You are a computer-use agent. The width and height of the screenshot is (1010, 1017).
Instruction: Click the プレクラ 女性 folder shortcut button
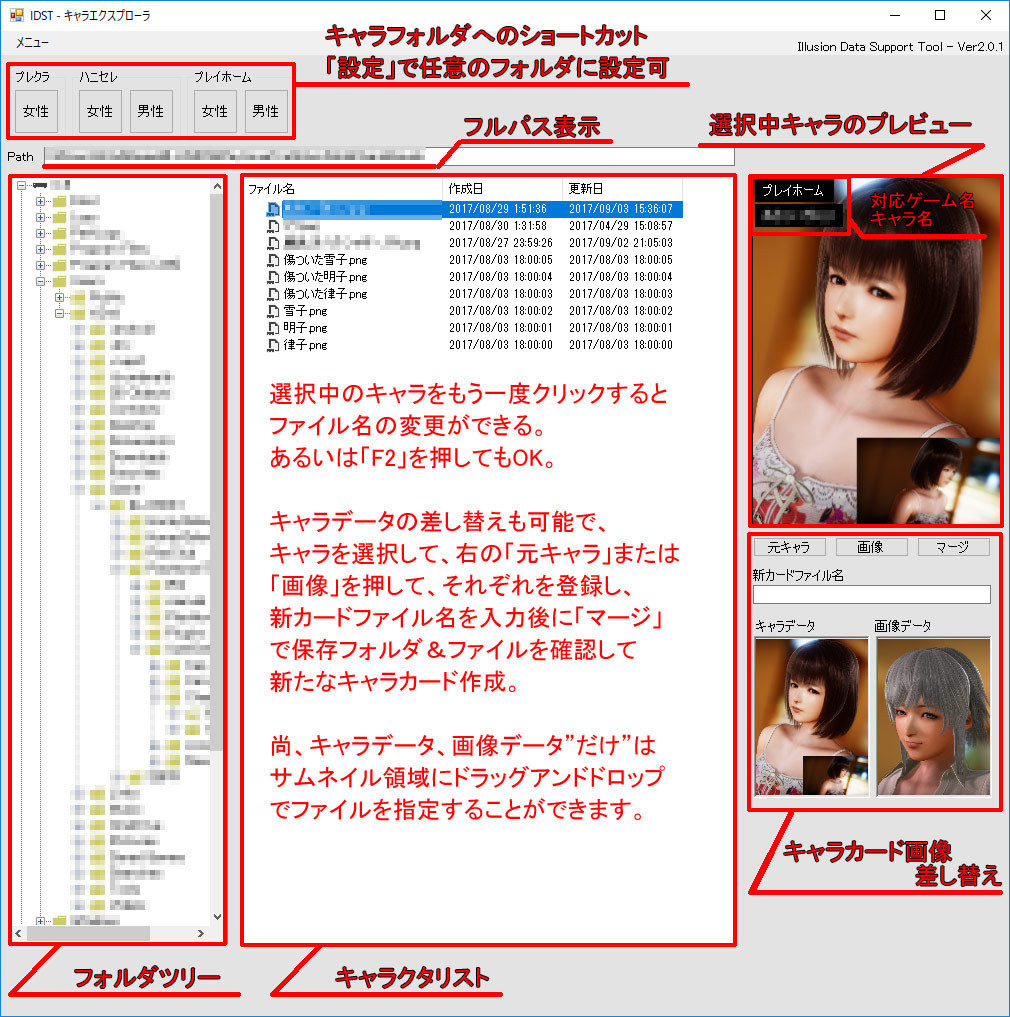[x=36, y=112]
